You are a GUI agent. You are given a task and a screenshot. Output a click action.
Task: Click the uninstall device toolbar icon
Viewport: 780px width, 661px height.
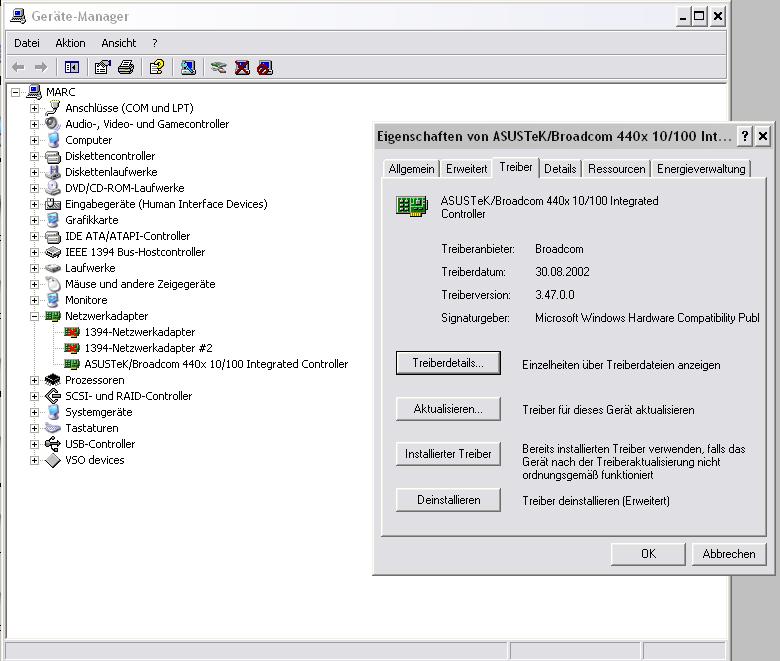click(x=242, y=67)
